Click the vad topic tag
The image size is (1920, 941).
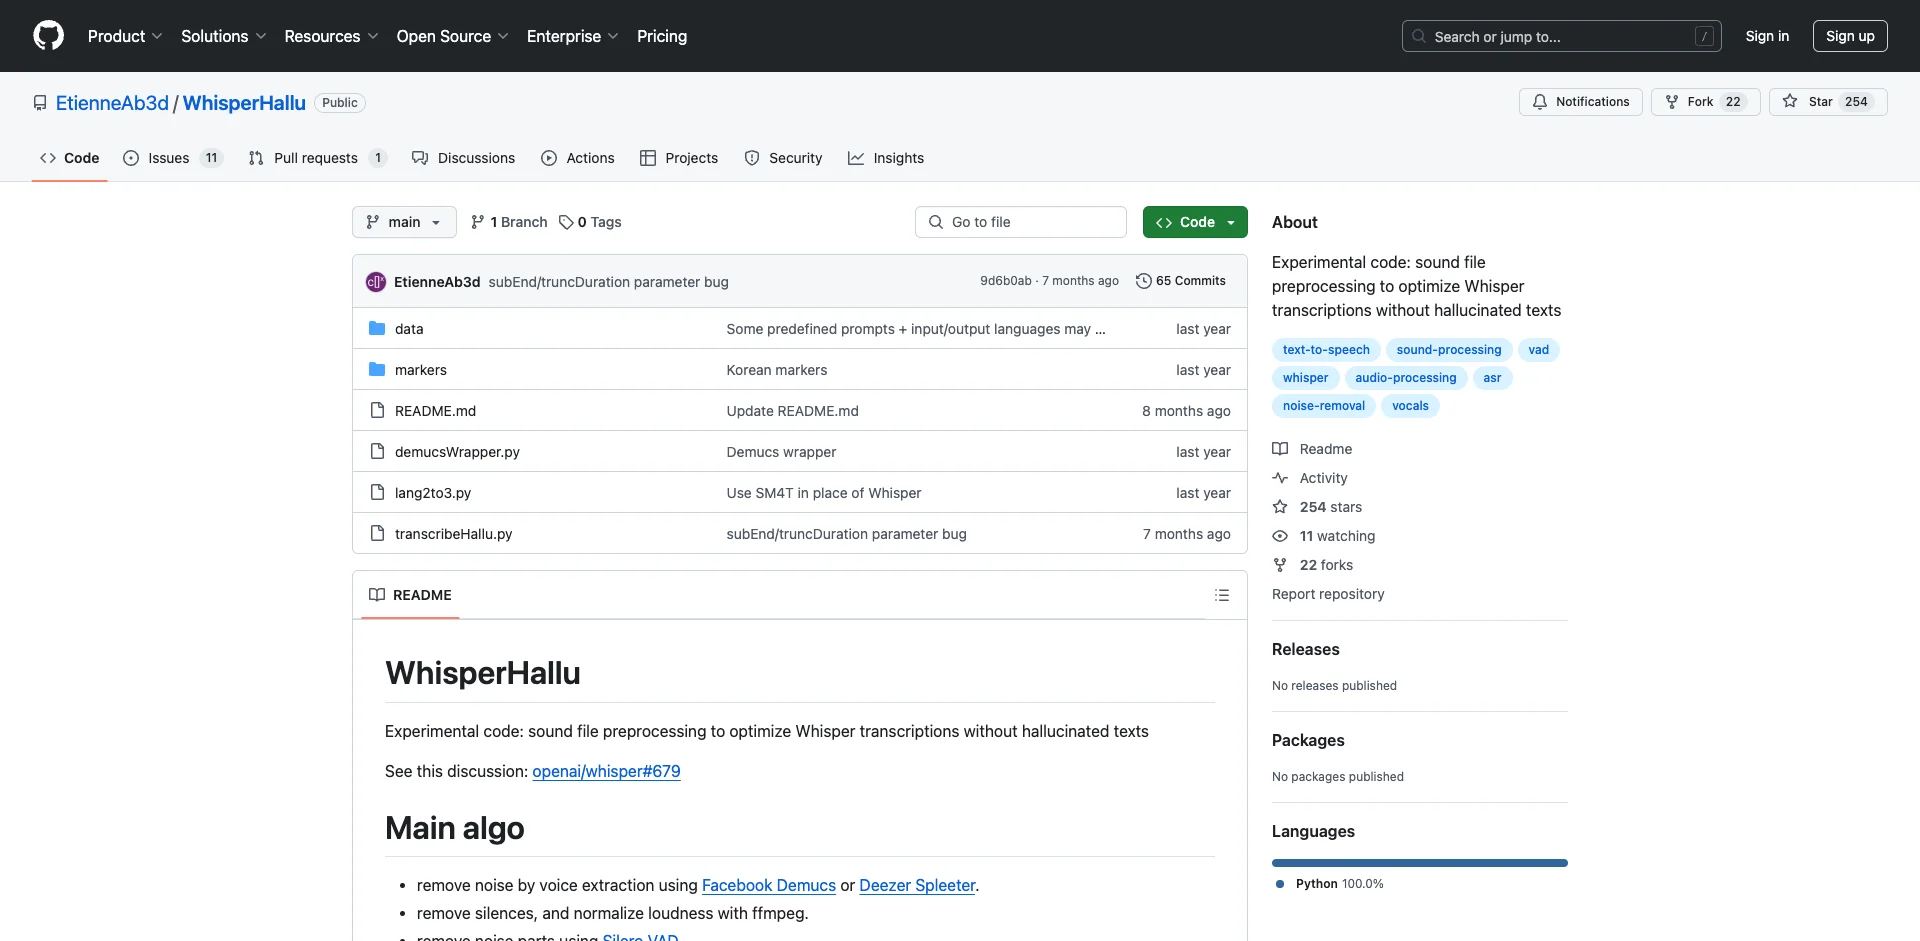[1538, 350]
